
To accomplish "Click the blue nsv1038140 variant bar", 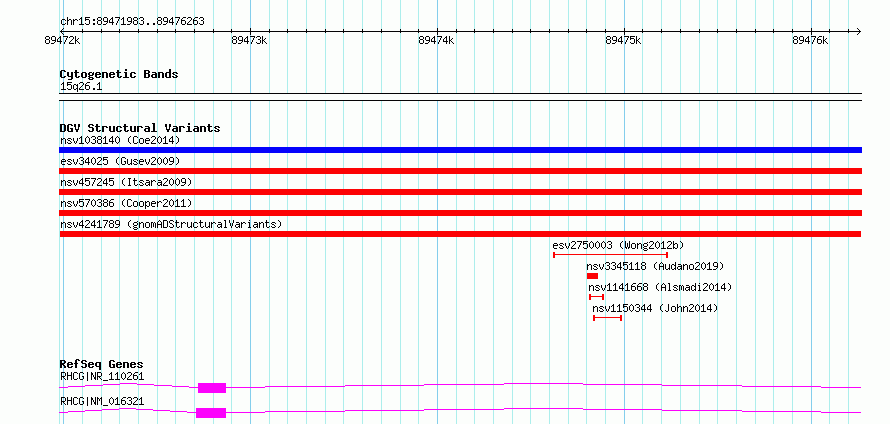I will click(x=460, y=150).
